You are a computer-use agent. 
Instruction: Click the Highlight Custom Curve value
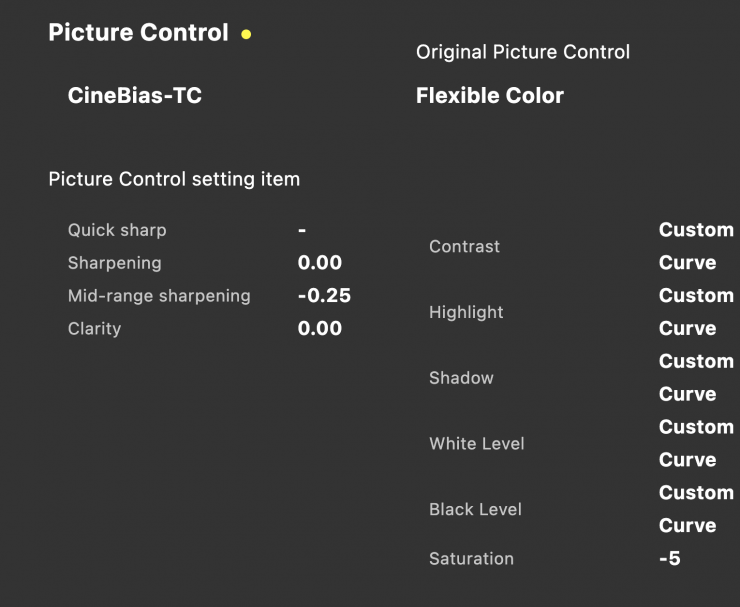pos(695,312)
